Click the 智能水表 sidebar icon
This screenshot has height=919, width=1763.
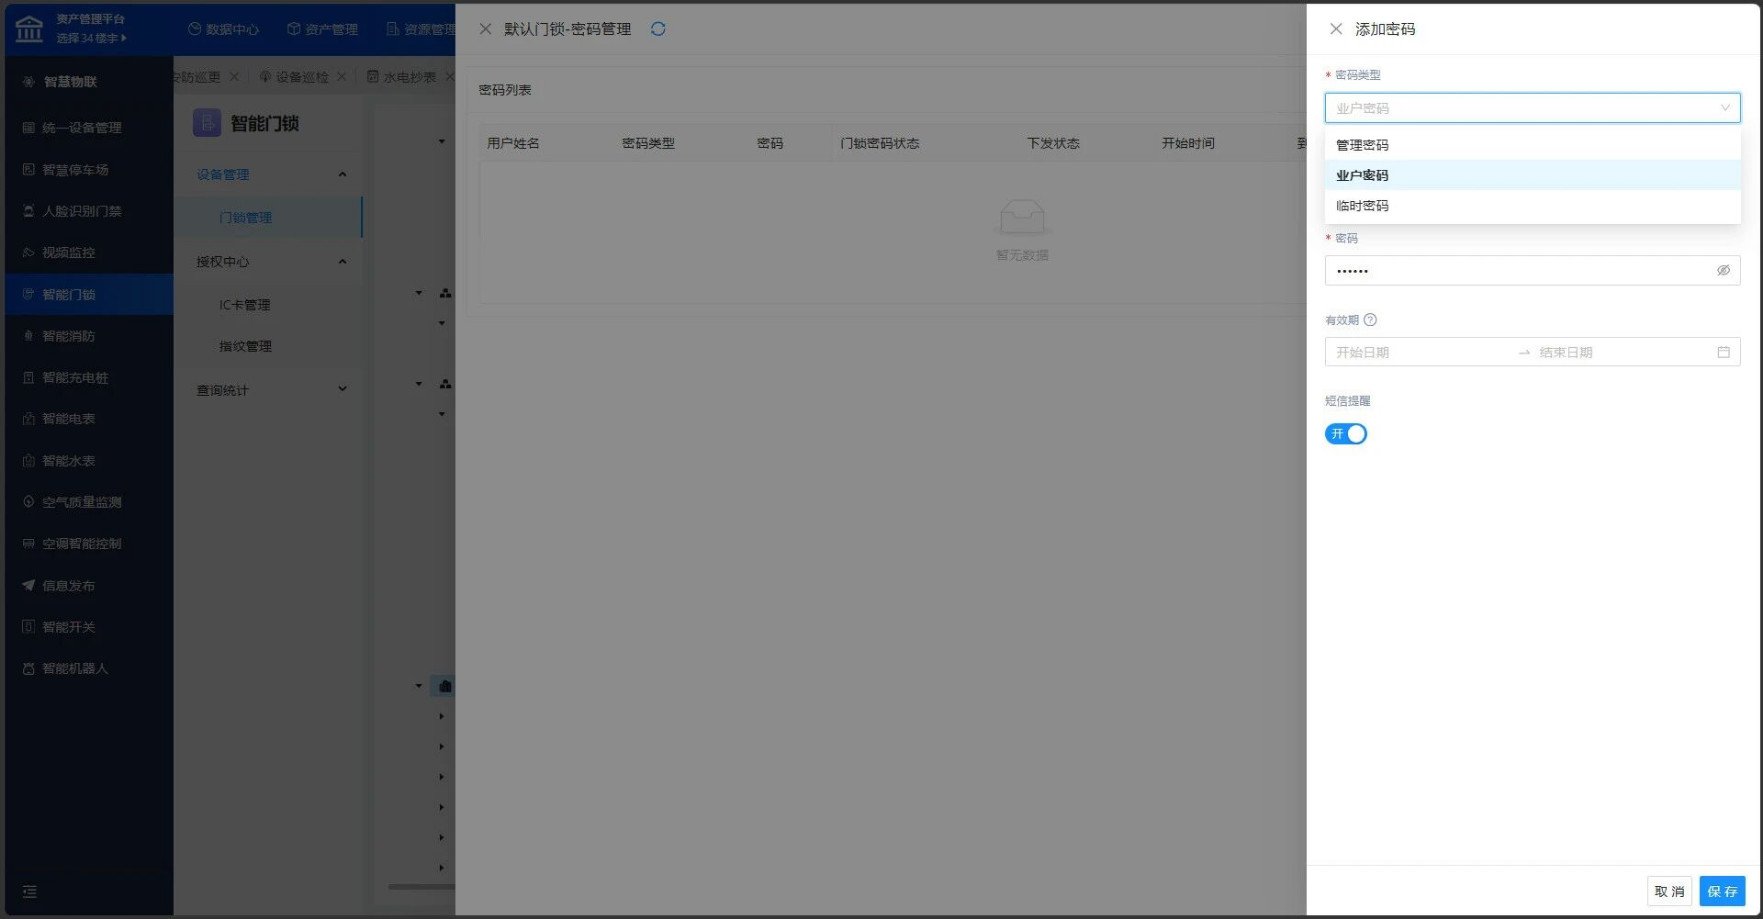pos(28,461)
